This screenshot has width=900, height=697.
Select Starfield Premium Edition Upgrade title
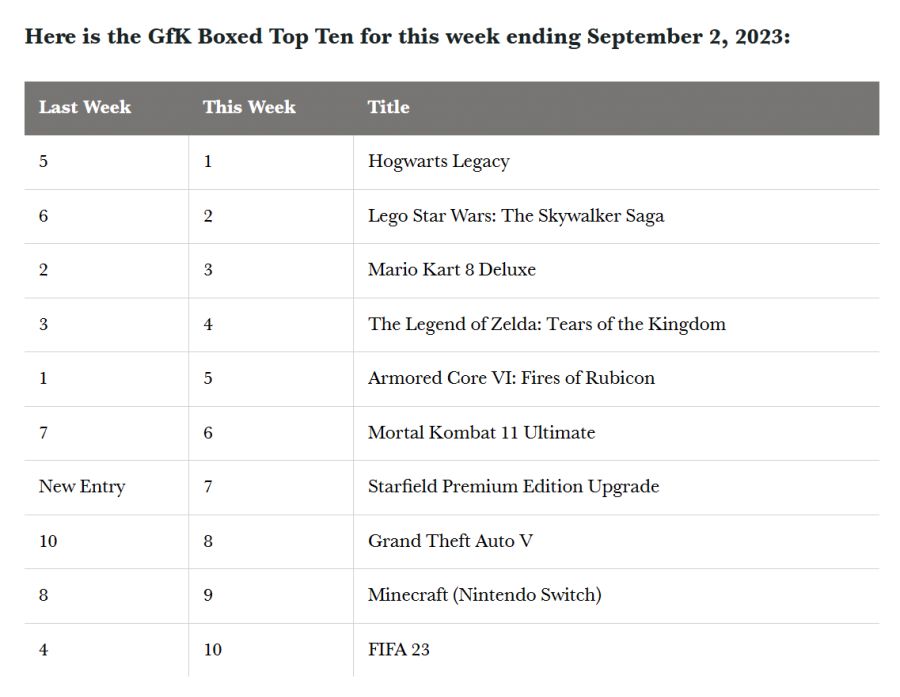coord(513,487)
